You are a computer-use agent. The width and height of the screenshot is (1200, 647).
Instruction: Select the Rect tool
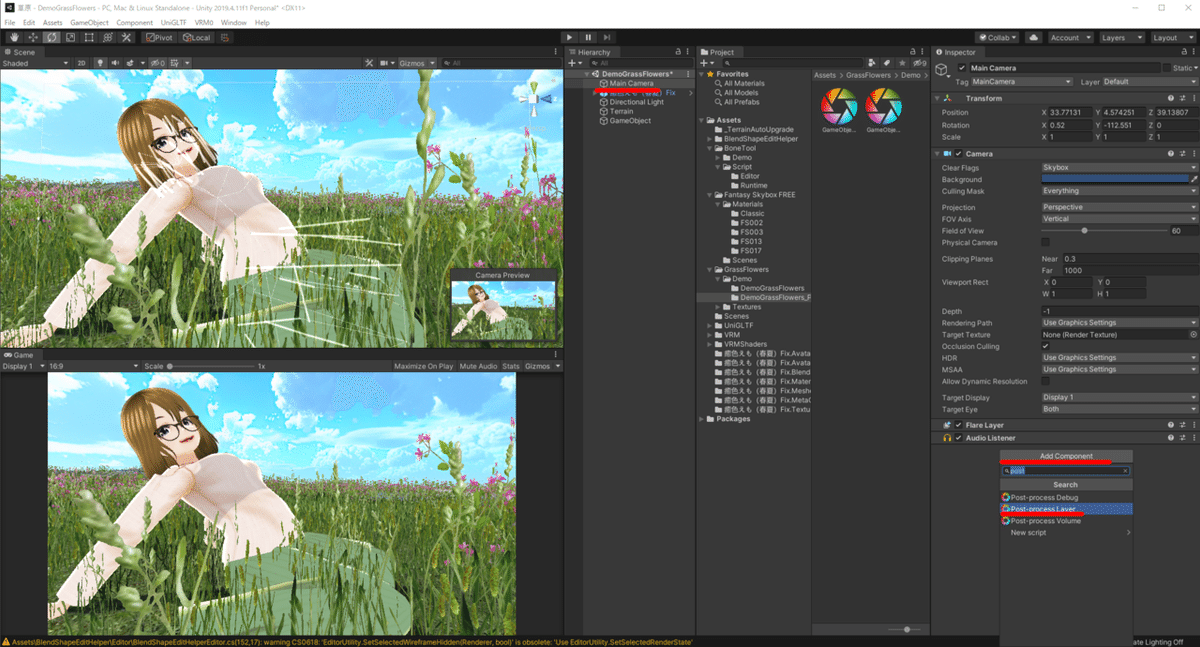pos(89,37)
